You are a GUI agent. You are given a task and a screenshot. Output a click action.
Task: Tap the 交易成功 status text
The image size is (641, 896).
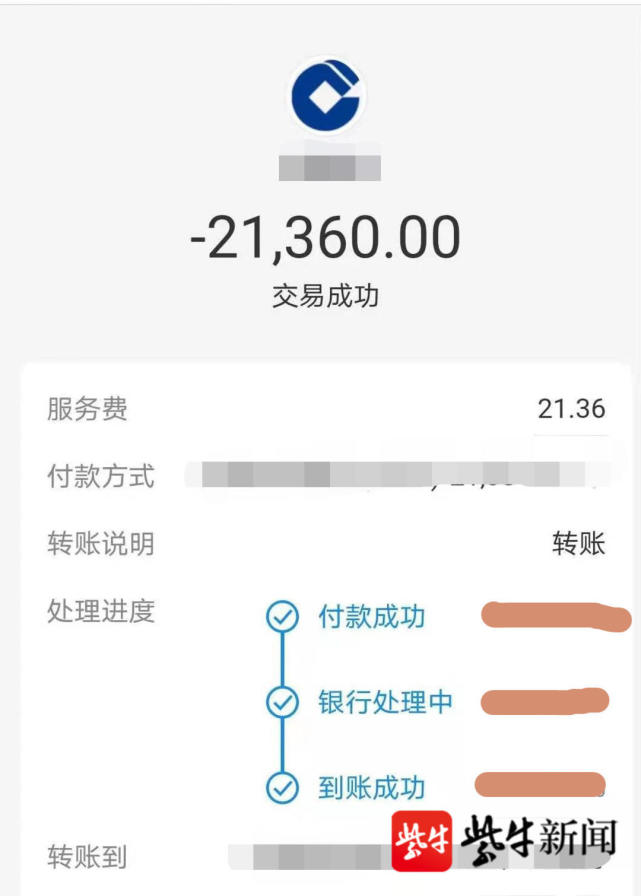tap(320, 295)
